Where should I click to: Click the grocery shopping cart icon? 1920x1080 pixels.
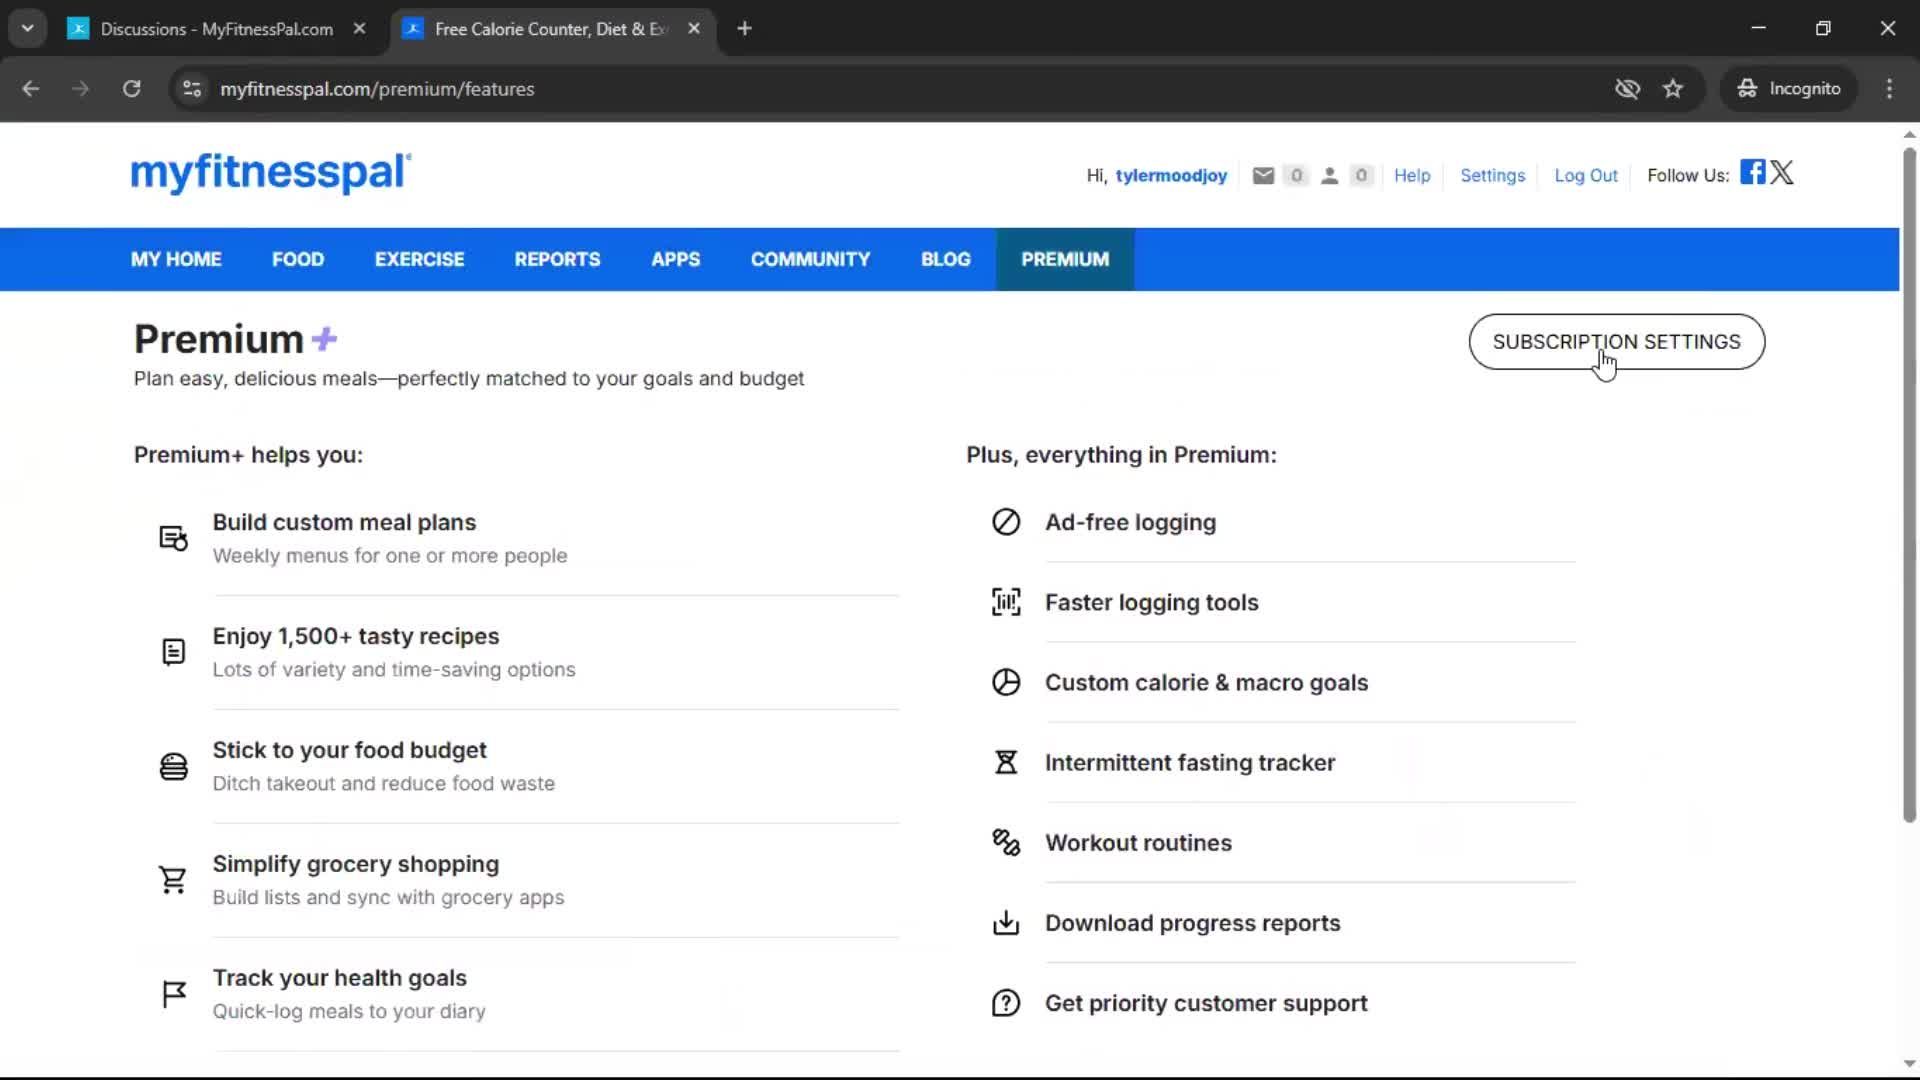point(173,880)
